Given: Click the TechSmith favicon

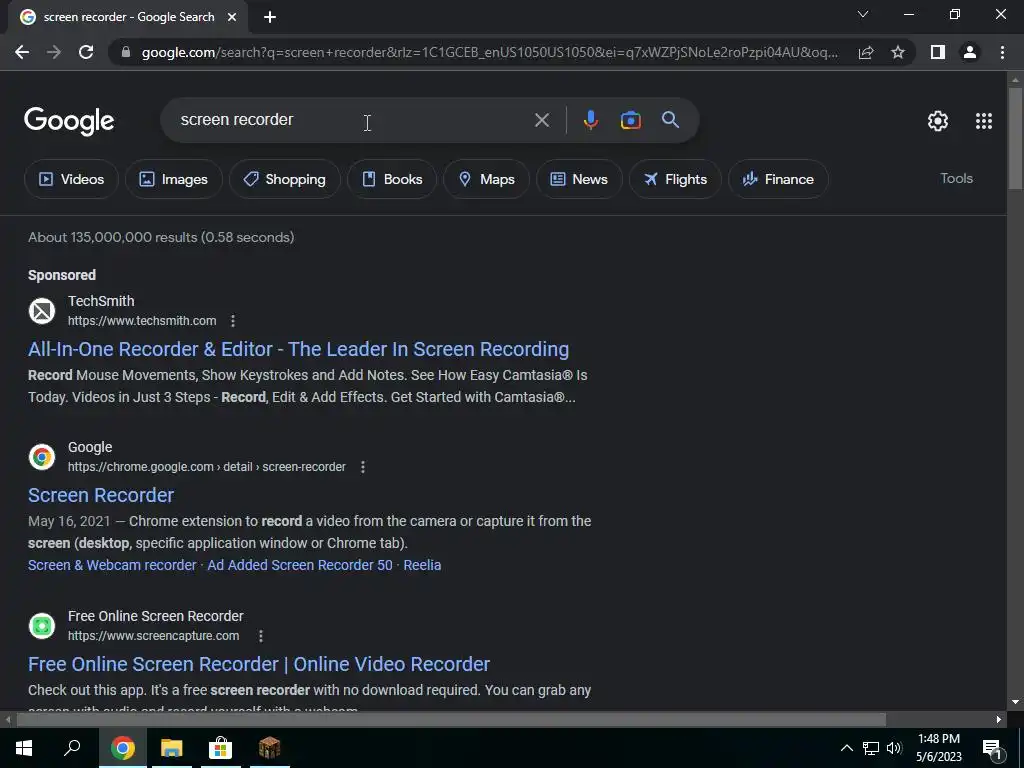Looking at the screenshot, I should [x=42, y=311].
